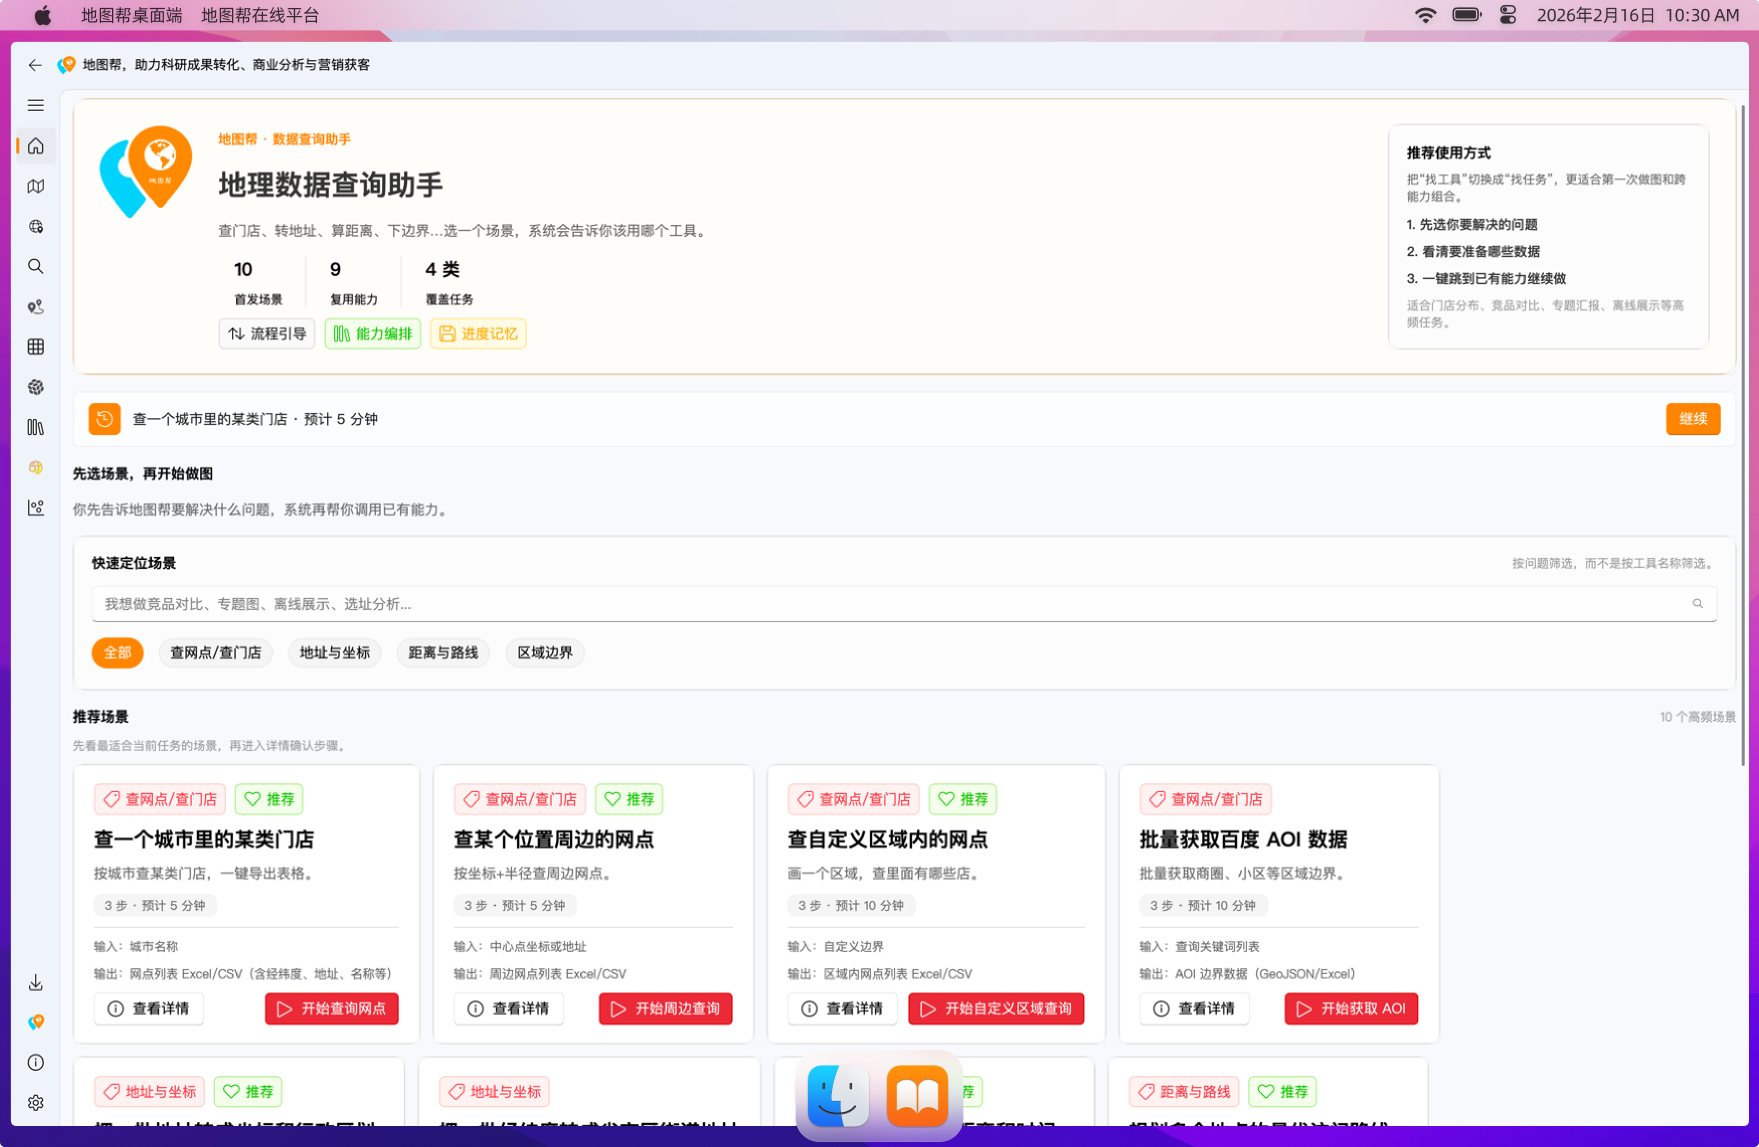Select the 区域边界 filter chip
Screen dimensions: 1759x1147
pos(544,652)
